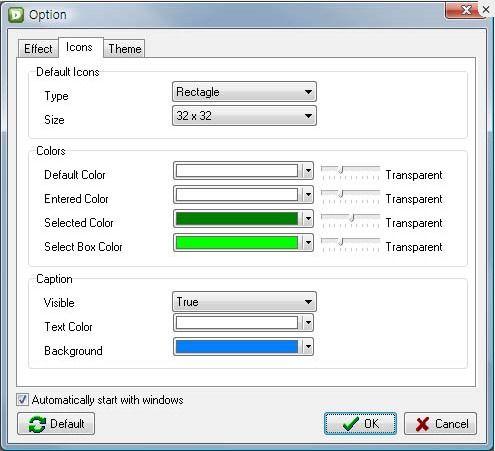Click the red X icon on Cancel
The height and width of the screenshot is (451, 495).
click(422, 424)
